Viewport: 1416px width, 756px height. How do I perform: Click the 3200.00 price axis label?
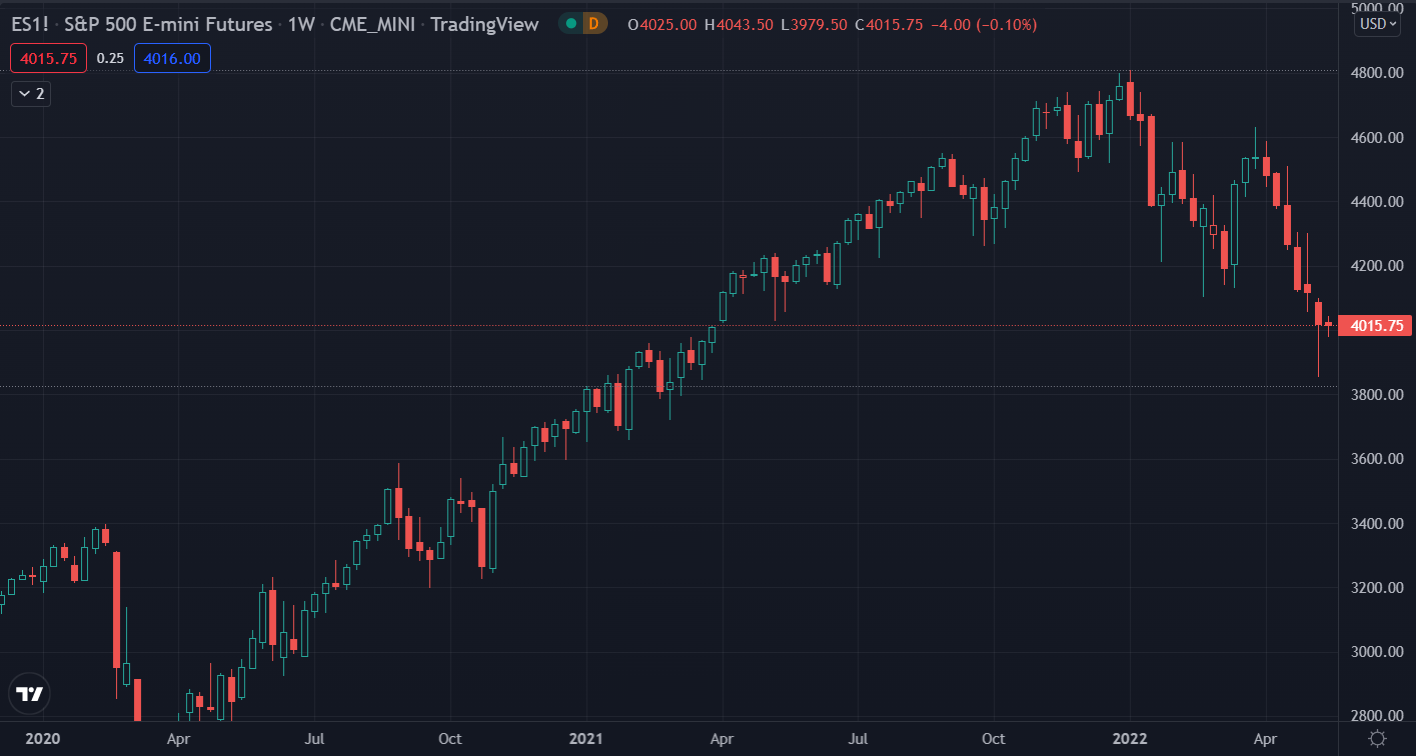coord(1376,588)
